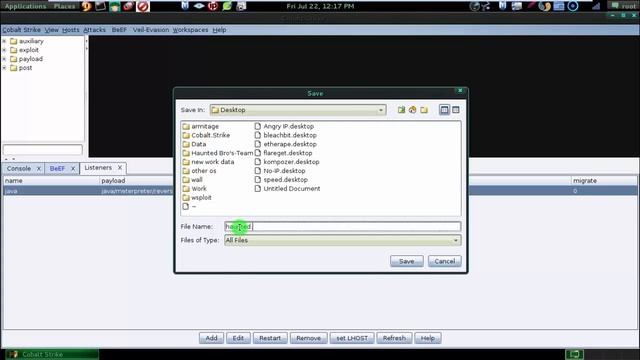Screen dimensions: 640x360
Task: Jump to the Home folder in Save dialog
Action: coord(413,110)
